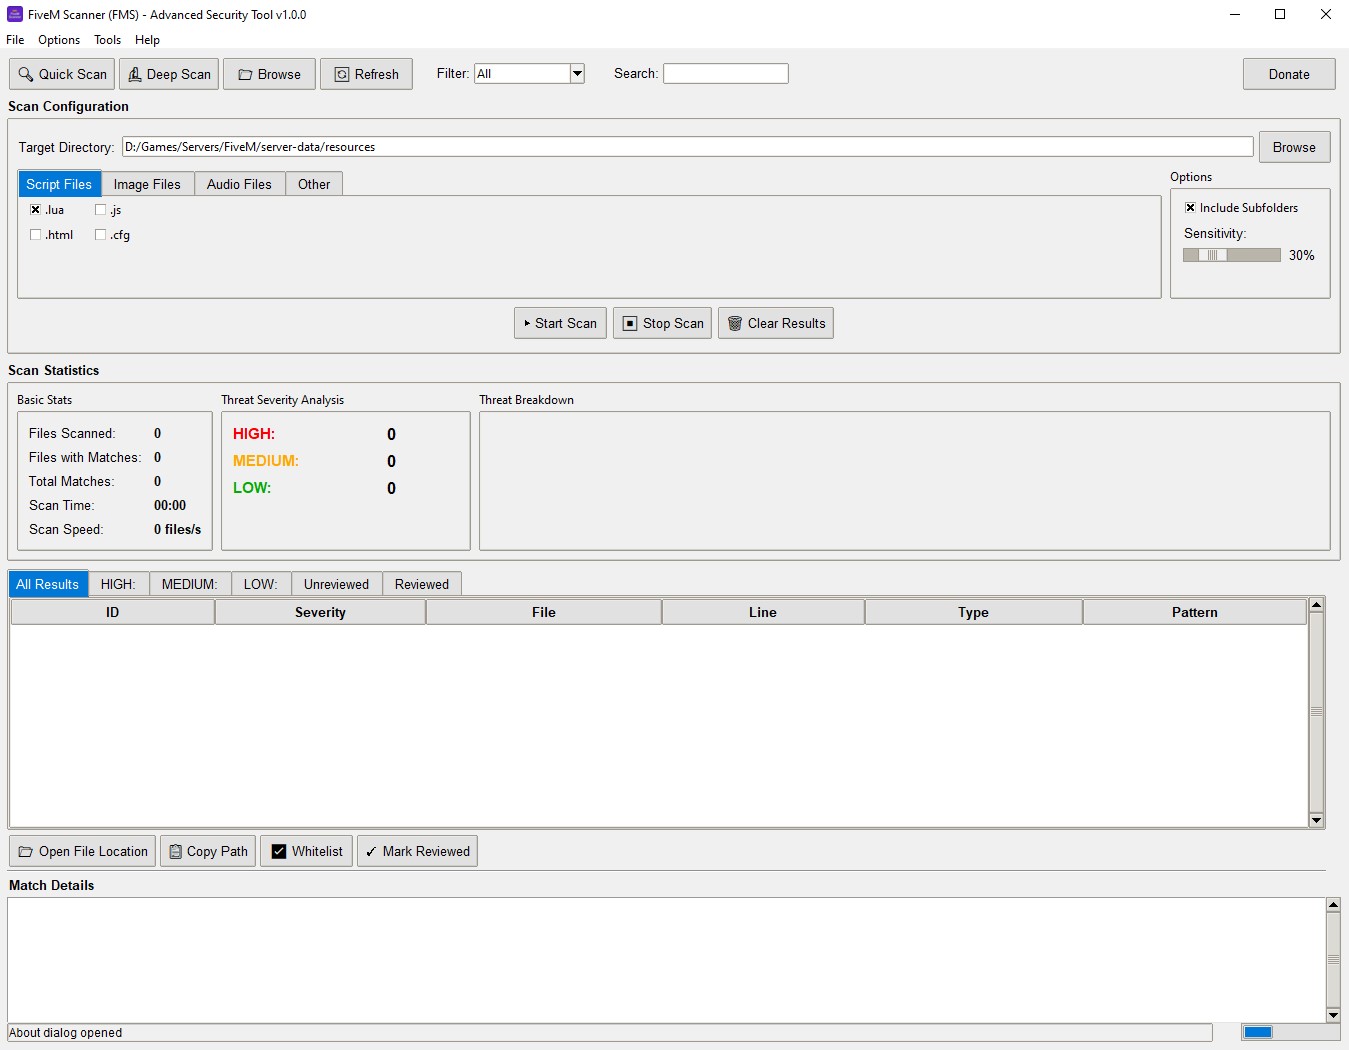1349x1050 pixels.
Task: Start Scan using play button
Action: (x=560, y=323)
